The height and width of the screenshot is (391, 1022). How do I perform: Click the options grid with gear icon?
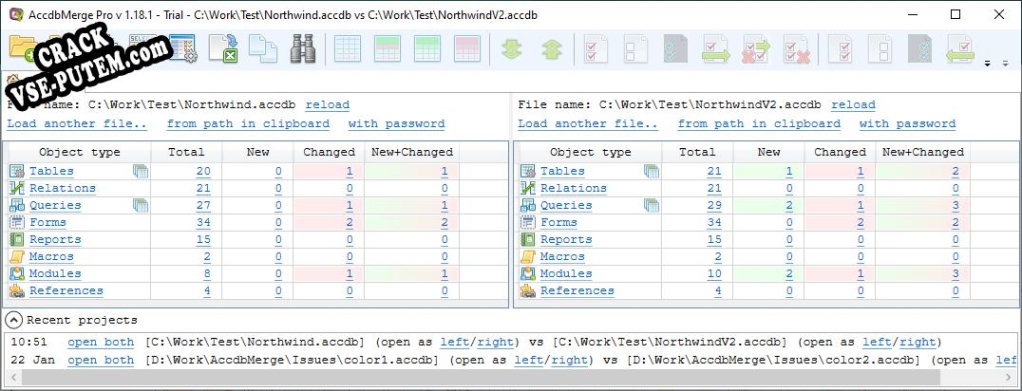(x=182, y=49)
